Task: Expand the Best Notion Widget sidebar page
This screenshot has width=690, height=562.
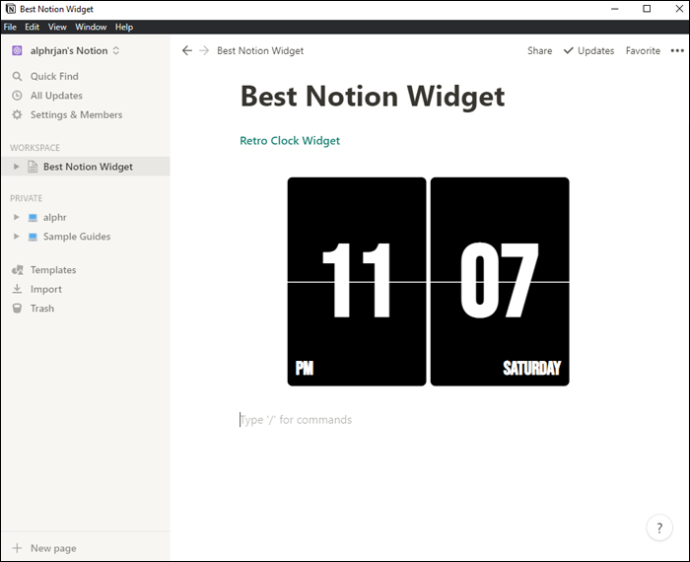Action: click(x=16, y=167)
